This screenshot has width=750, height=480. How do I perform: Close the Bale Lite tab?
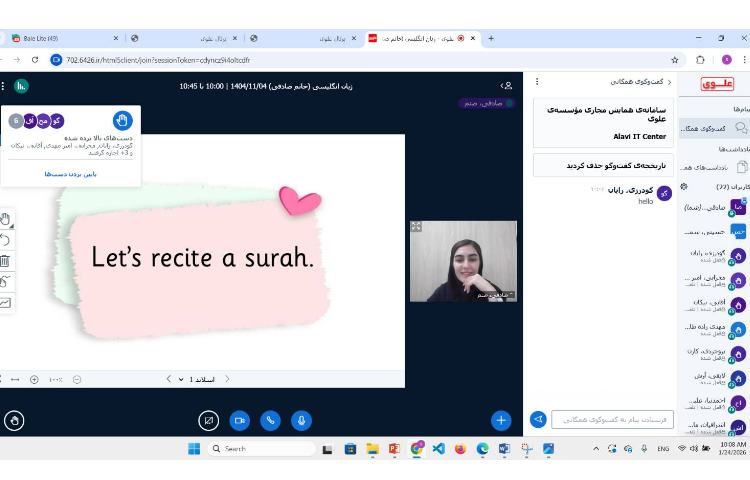(116, 38)
